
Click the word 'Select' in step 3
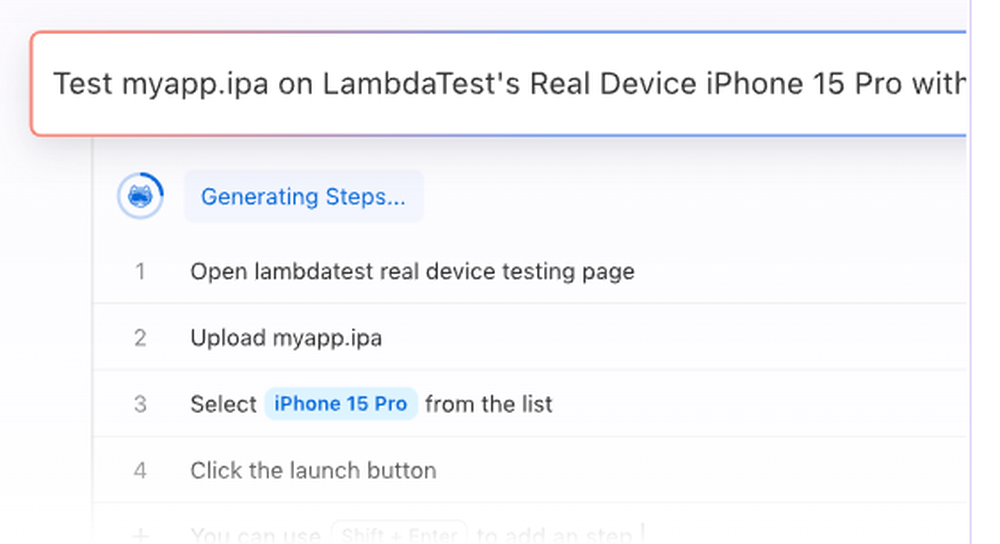223,404
